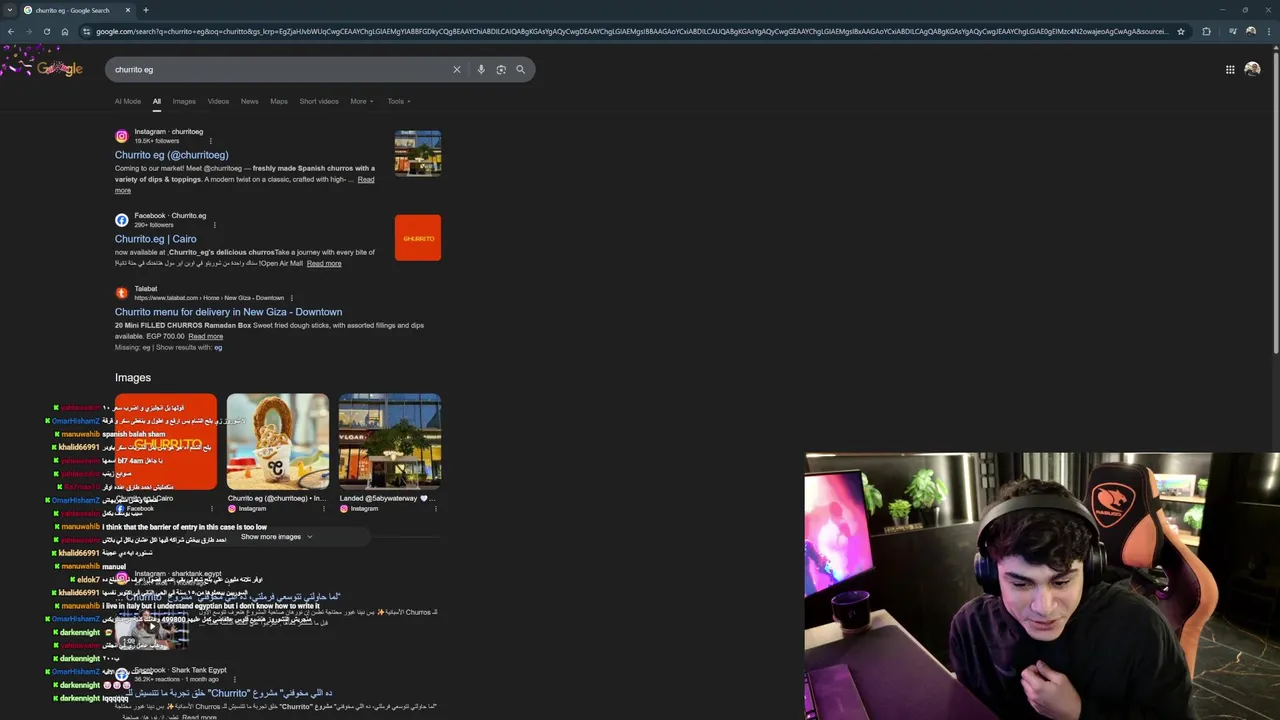Viewport: 1280px width, 720px height.
Task: Click the 'eg' show results with link
Action: [218, 347]
